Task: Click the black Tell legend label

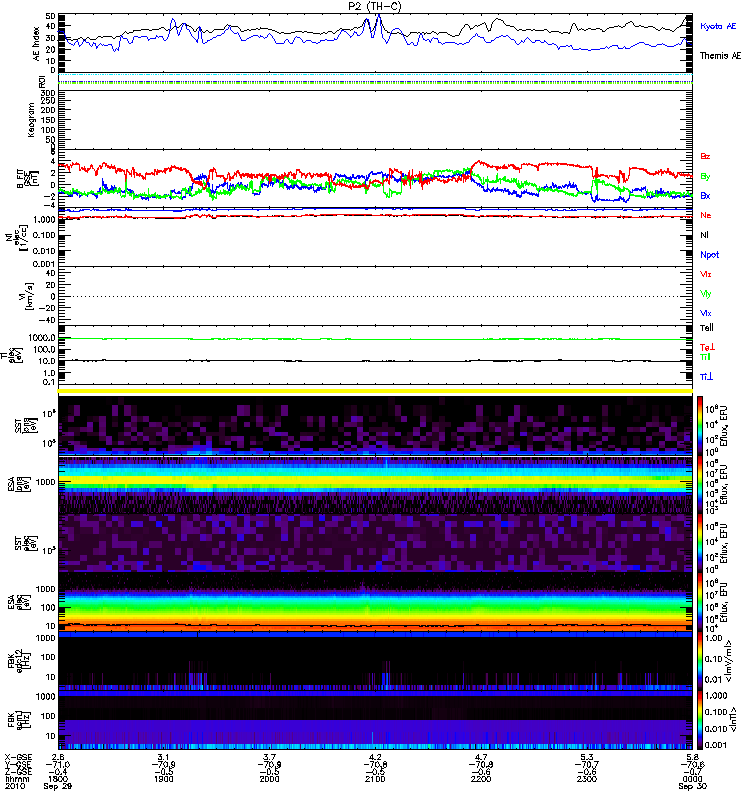Action: tap(707, 328)
